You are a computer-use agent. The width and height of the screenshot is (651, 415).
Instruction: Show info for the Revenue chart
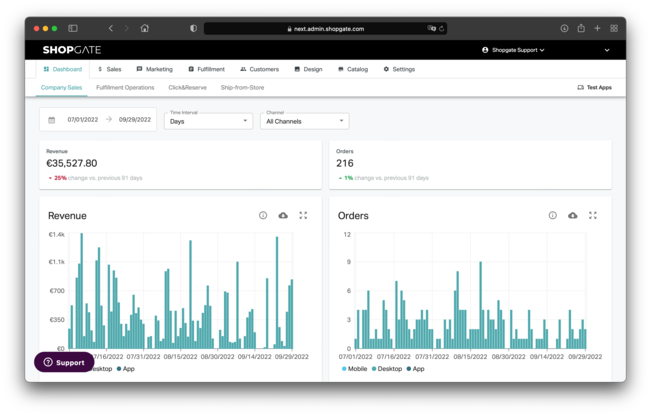coord(263,215)
